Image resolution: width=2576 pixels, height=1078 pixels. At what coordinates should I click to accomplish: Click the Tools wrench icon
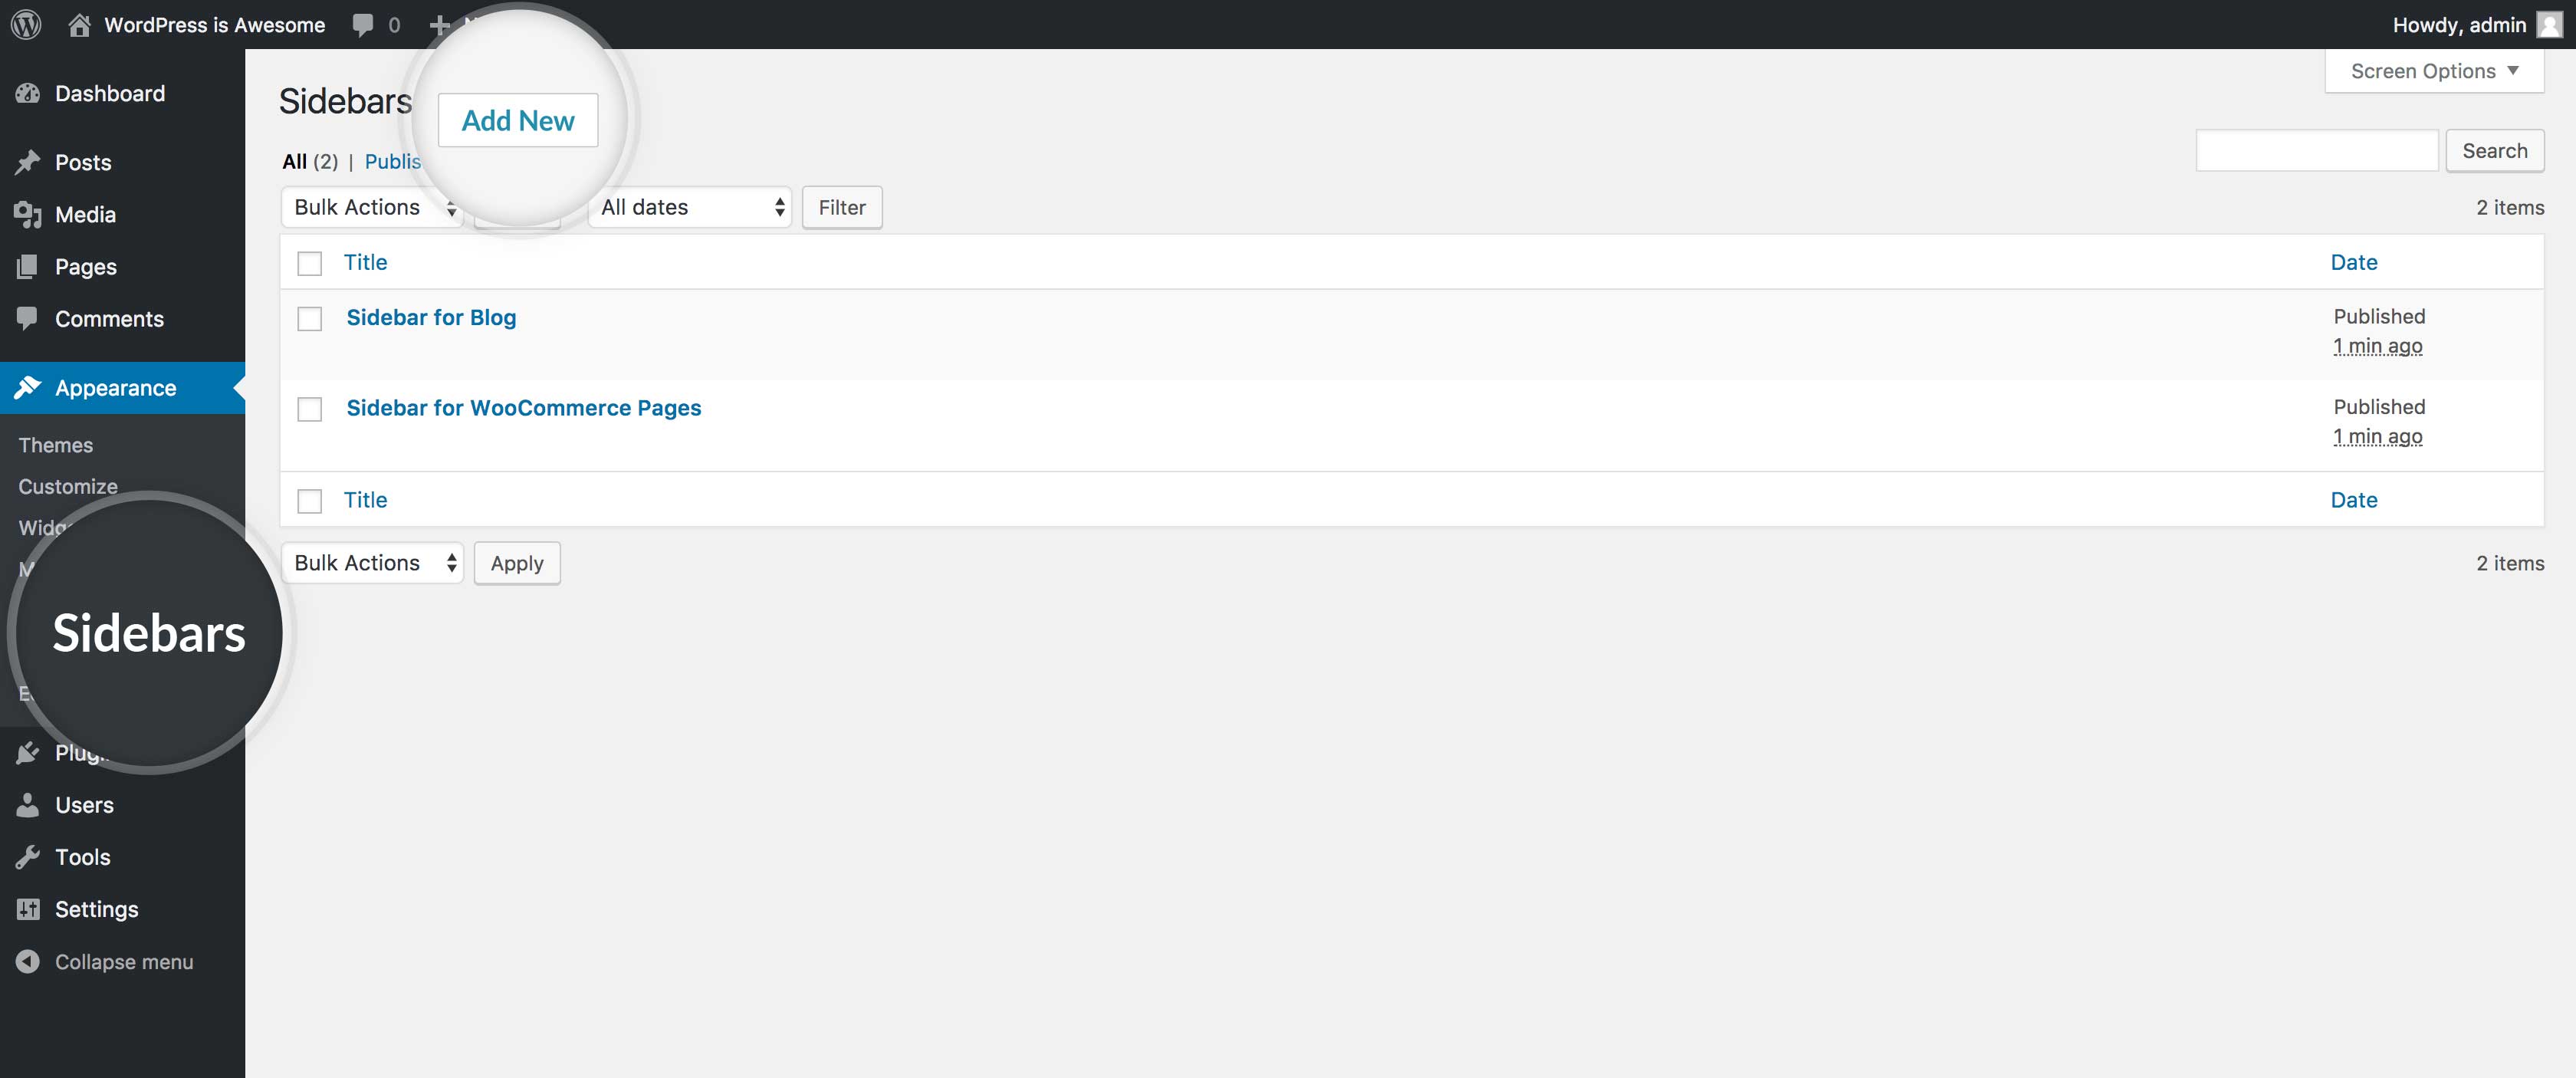[28, 857]
